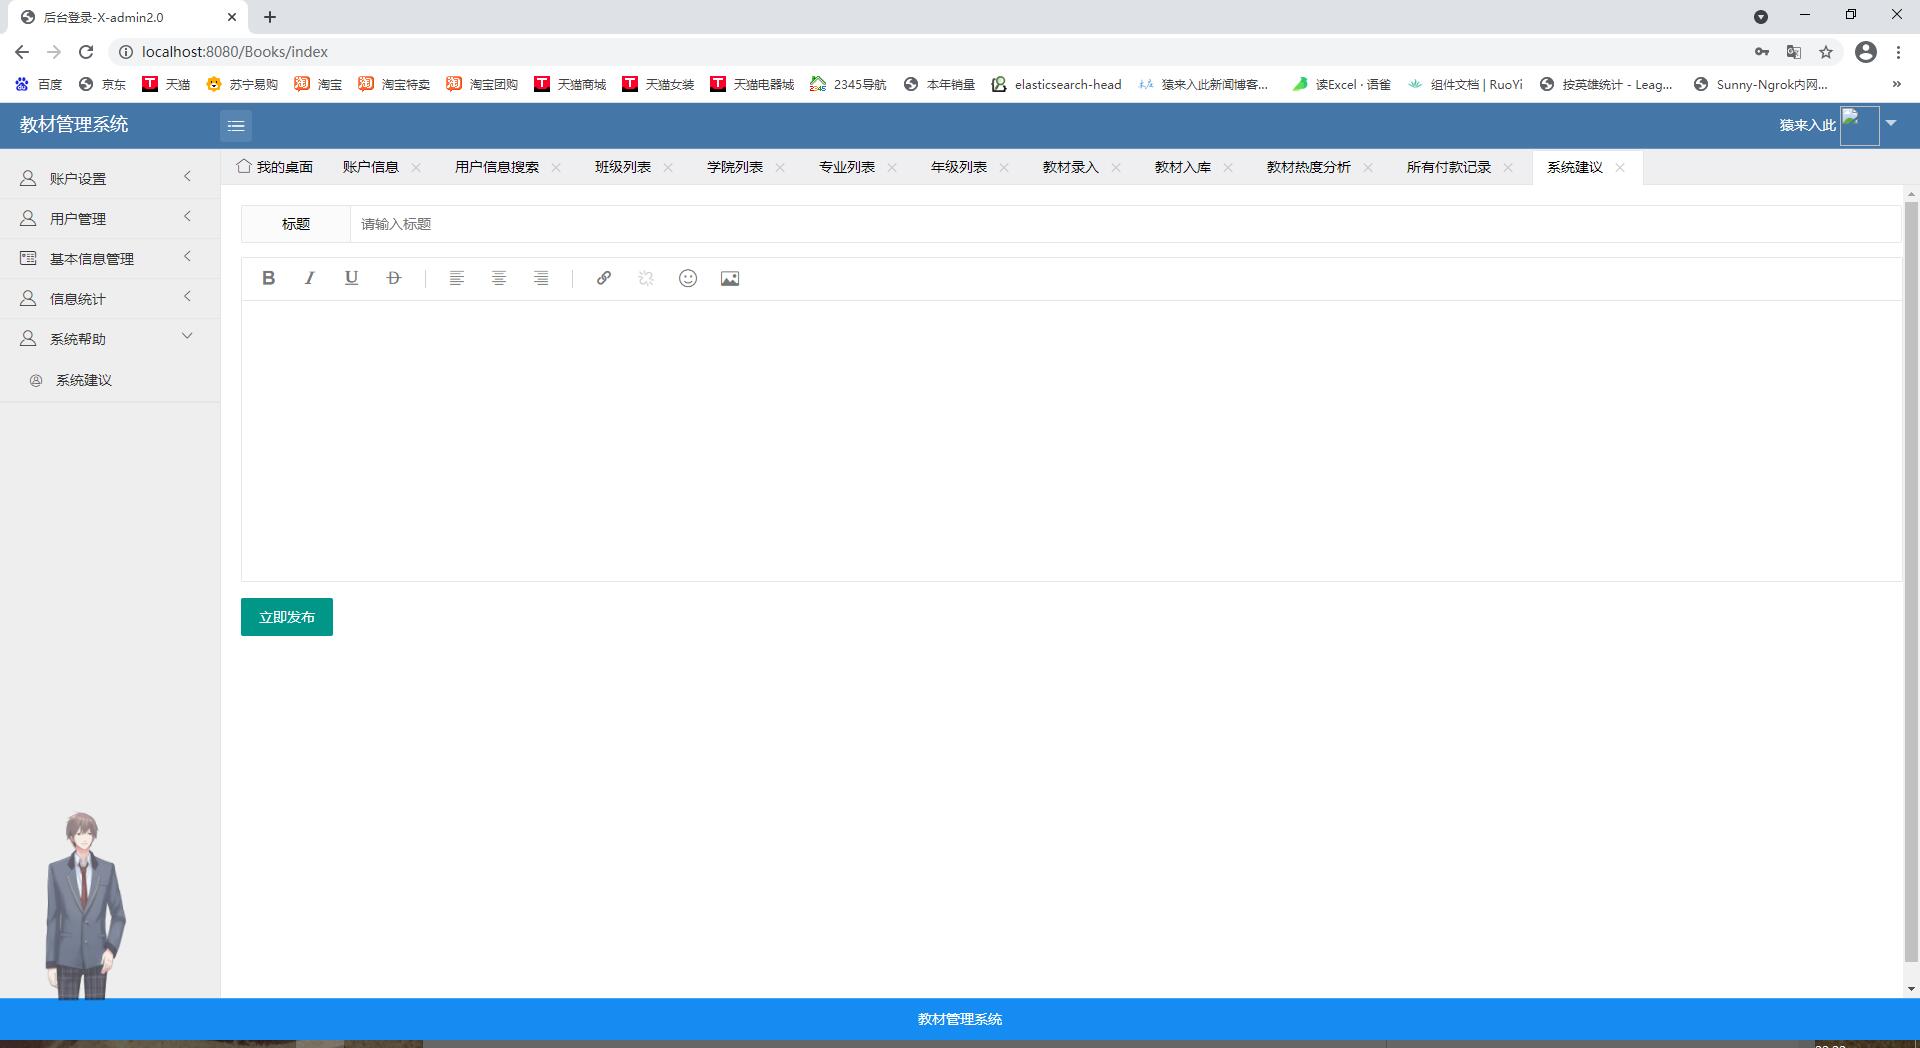Center-align text in editor
The width and height of the screenshot is (1920, 1048).
(499, 278)
